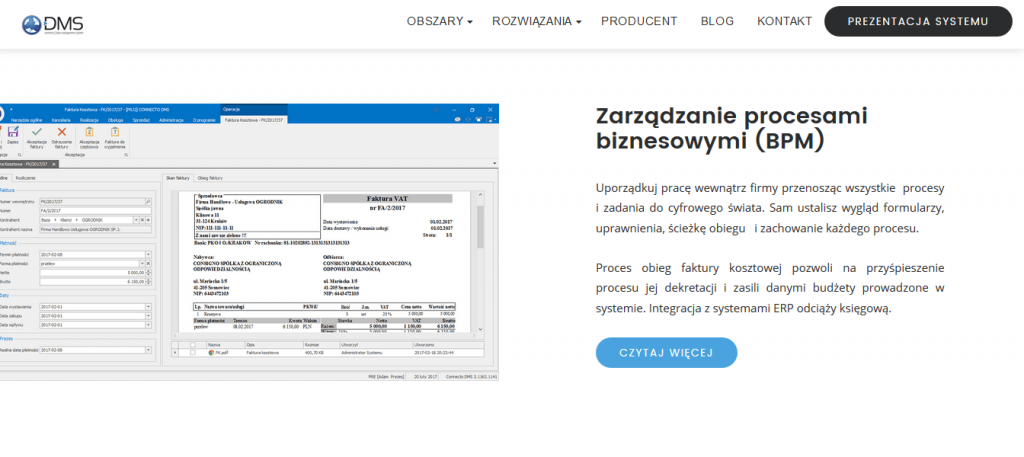
Task: Go to the BLOG menu item
Action: pos(717,21)
